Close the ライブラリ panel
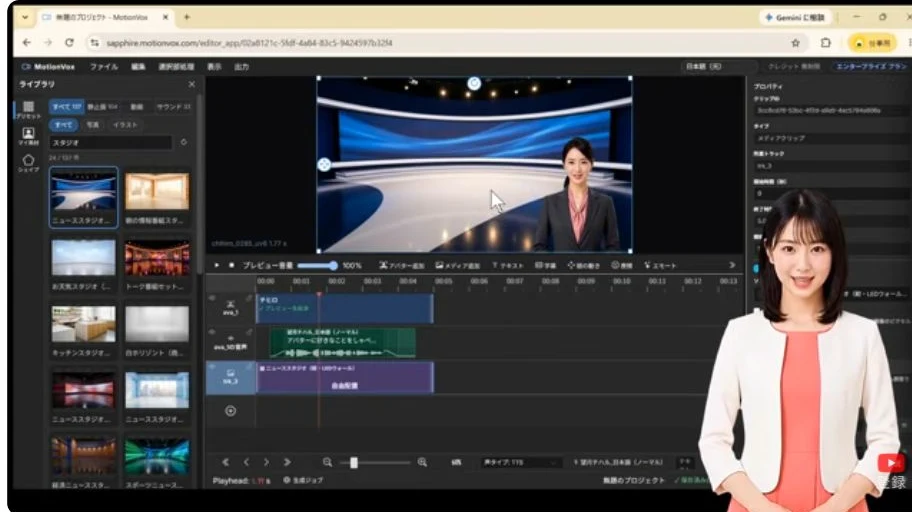 click(192, 84)
